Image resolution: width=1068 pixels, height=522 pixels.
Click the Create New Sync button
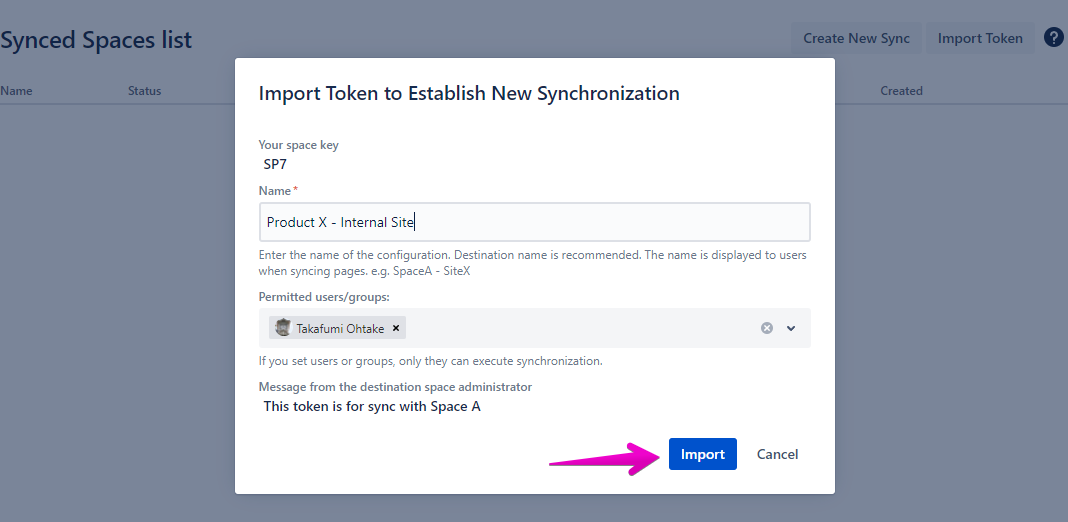[856, 38]
